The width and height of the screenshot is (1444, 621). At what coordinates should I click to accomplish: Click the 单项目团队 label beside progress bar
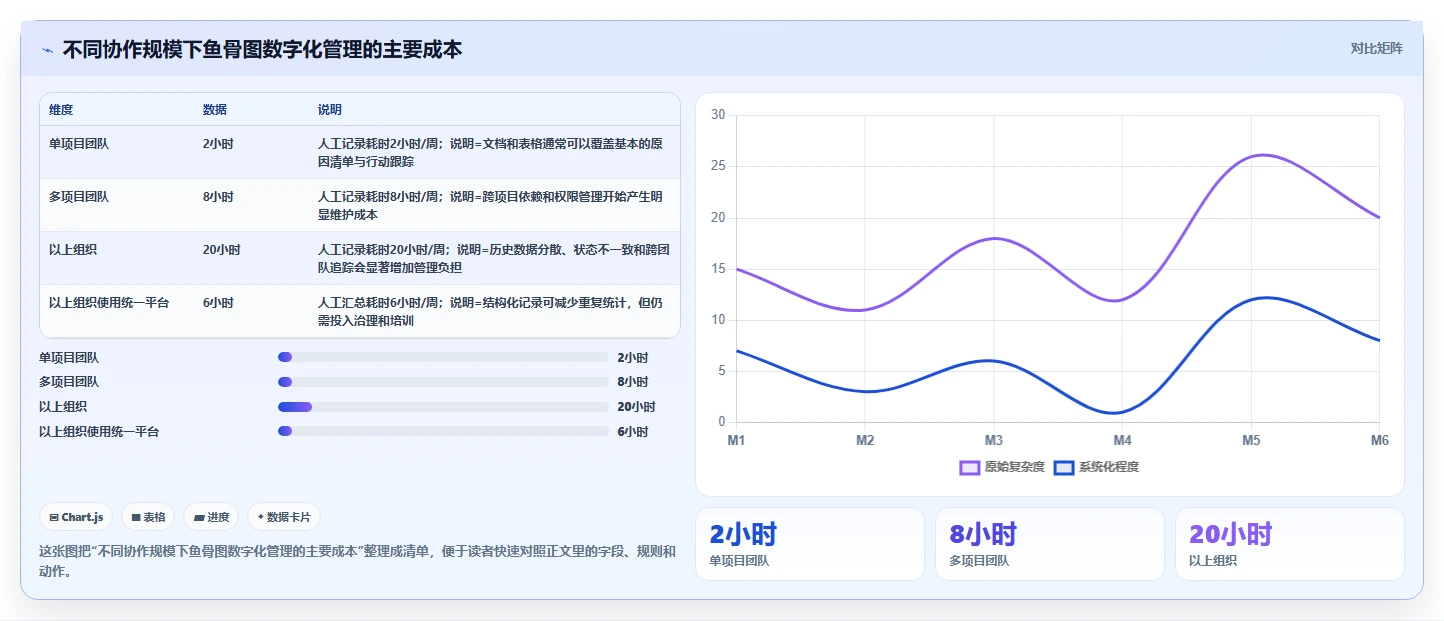(x=69, y=357)
